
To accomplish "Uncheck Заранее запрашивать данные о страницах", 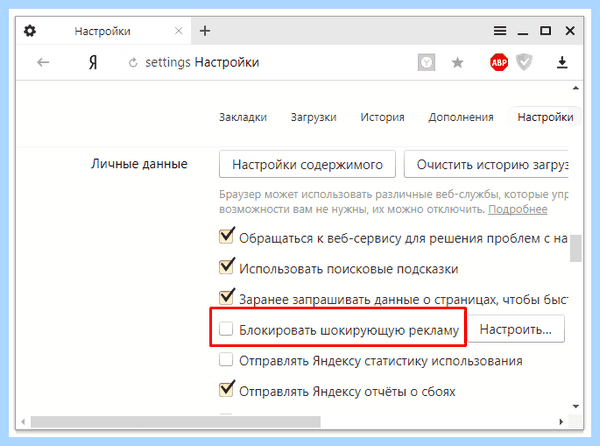I will click(226, 297).
